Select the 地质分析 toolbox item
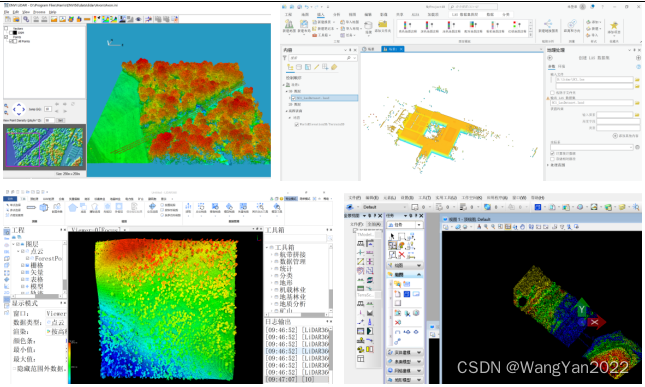Viewport: 645px width, 387px height. (292, 304)
